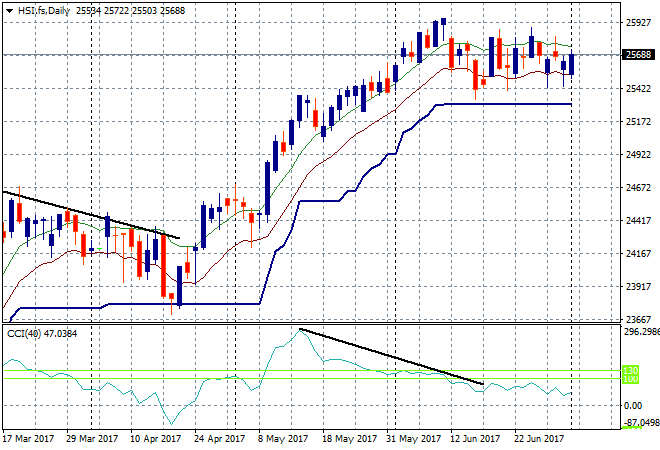Click the 23667 price axis label
The width and height of the screenshot is (660, 450).
coord(639,319)
